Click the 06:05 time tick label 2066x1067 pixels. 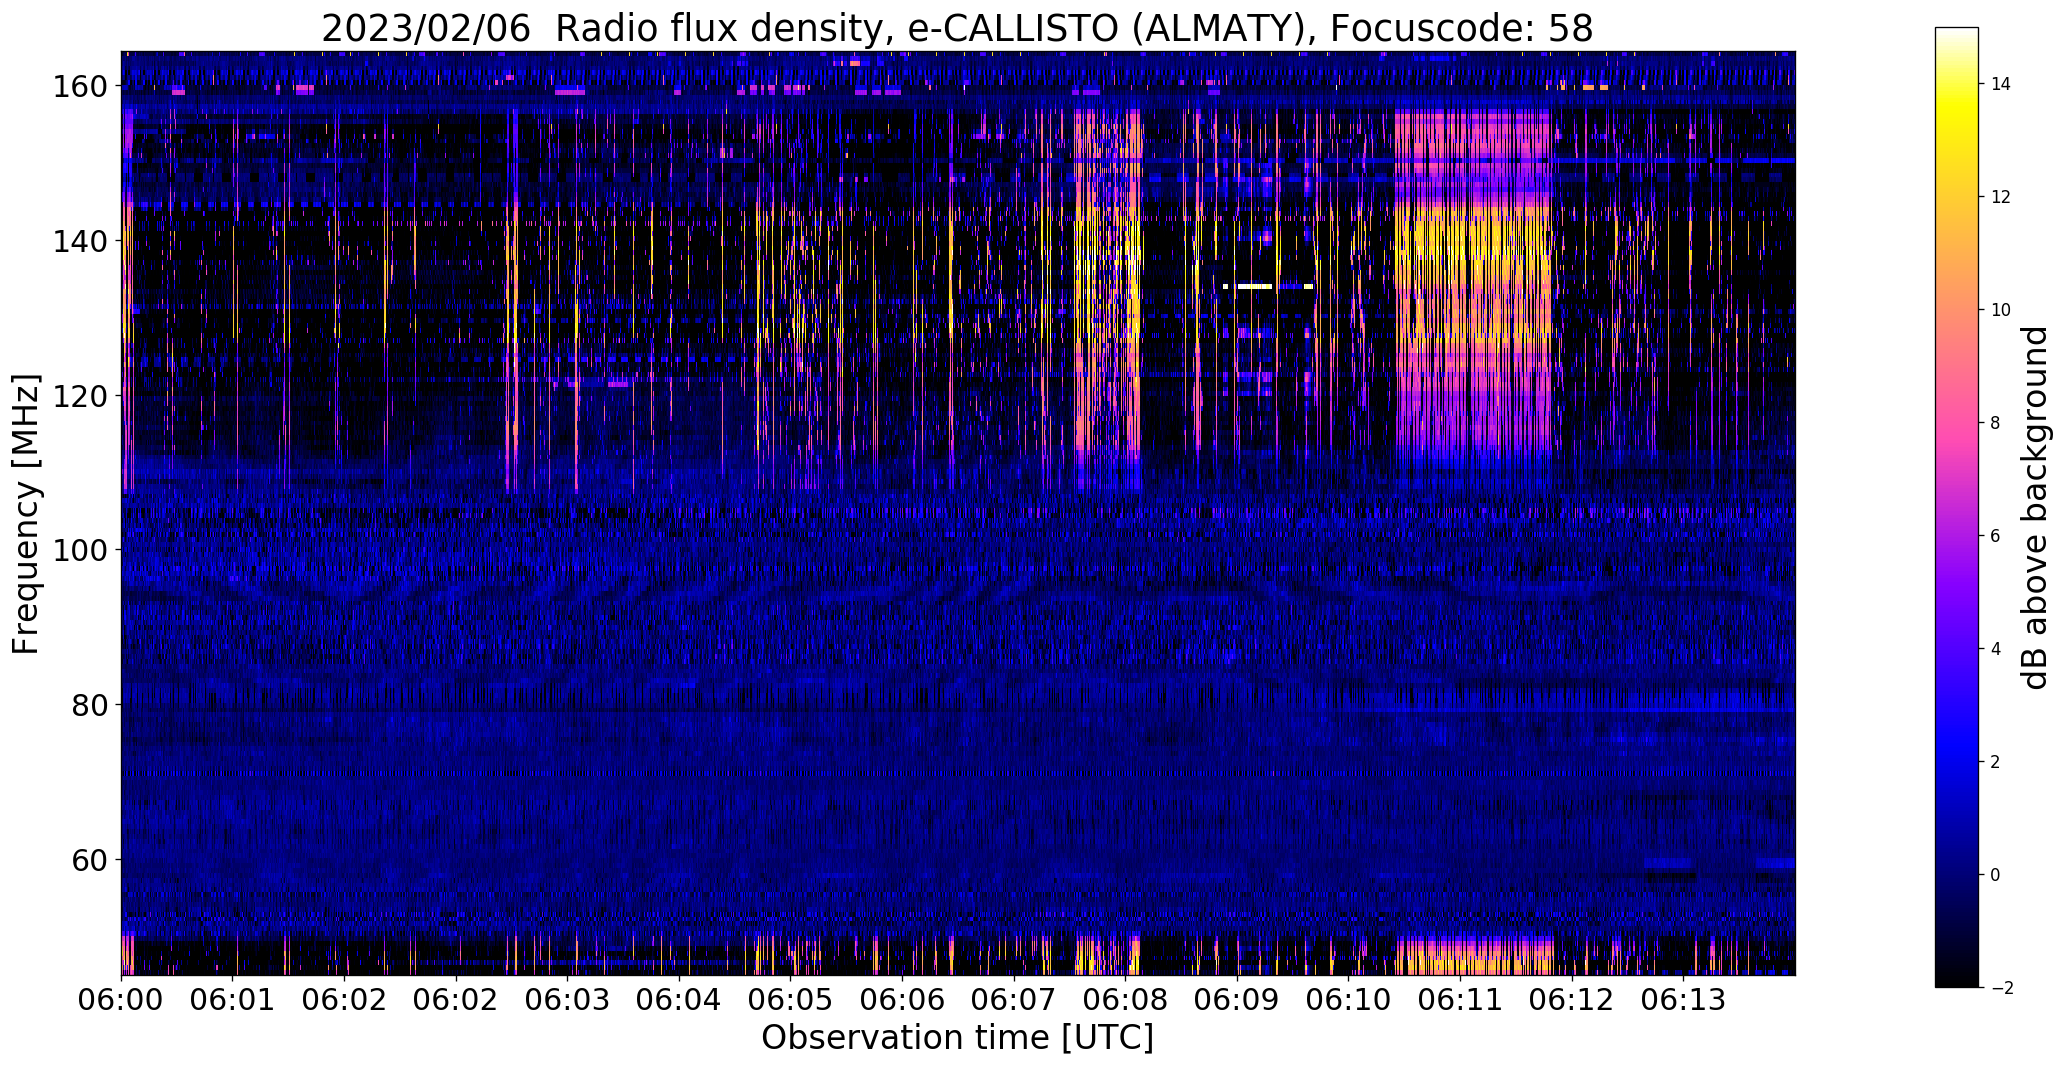(x=791, y=999)
